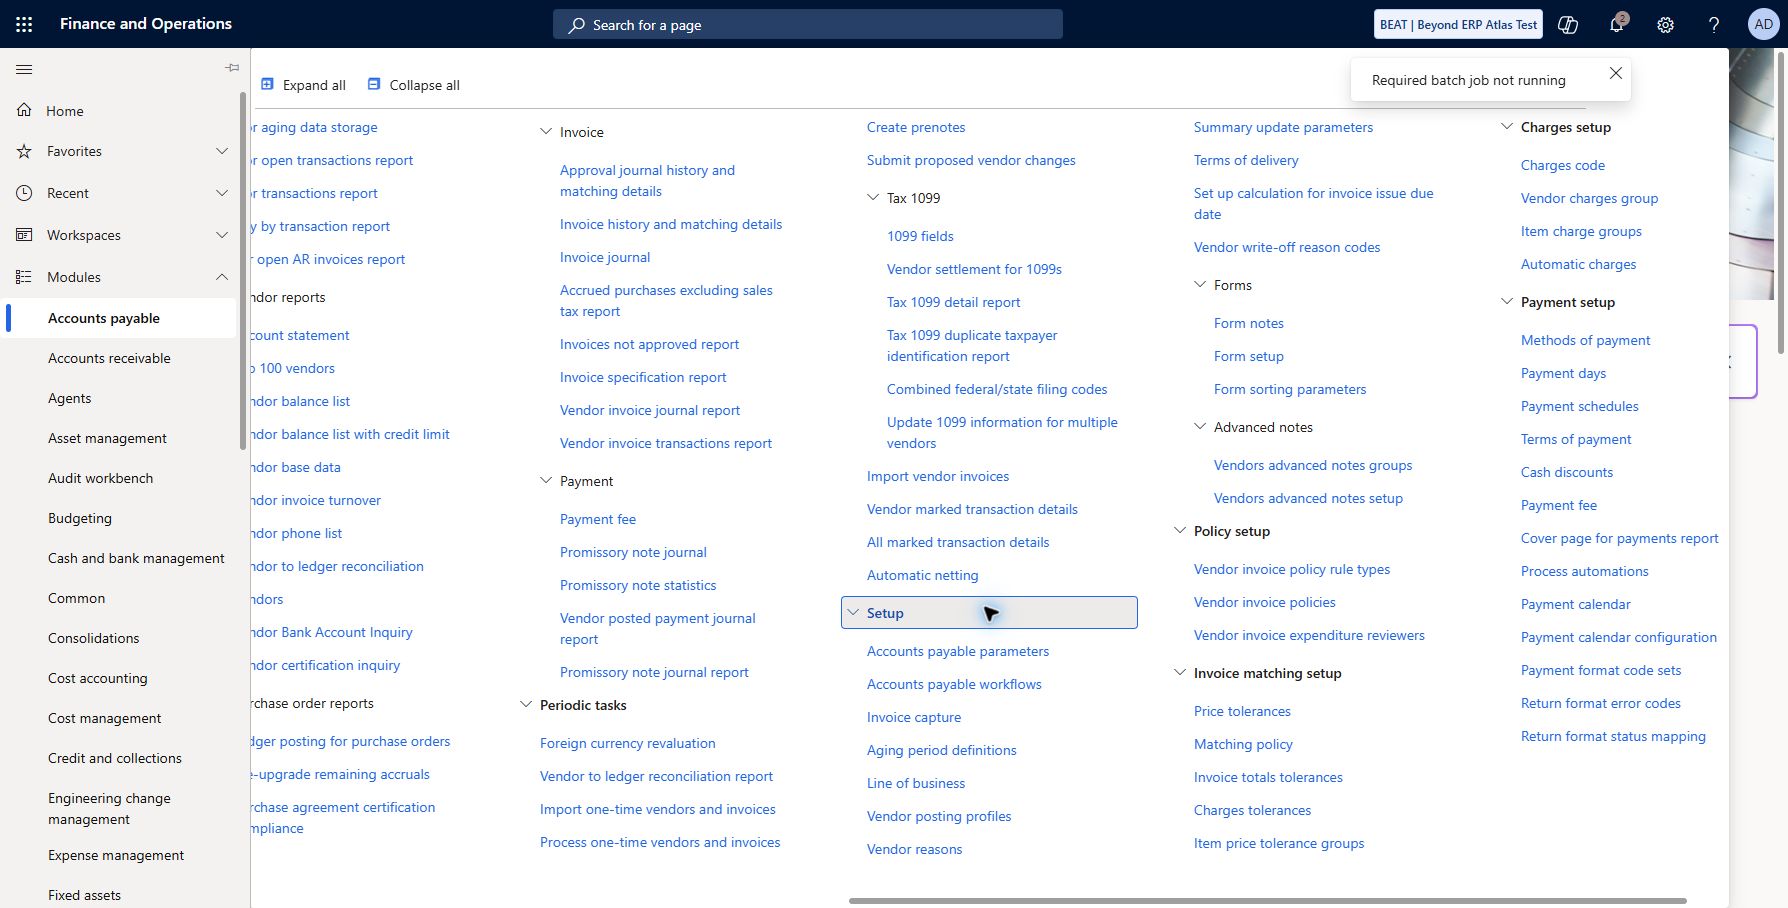Open 1099 fields link

920,236
